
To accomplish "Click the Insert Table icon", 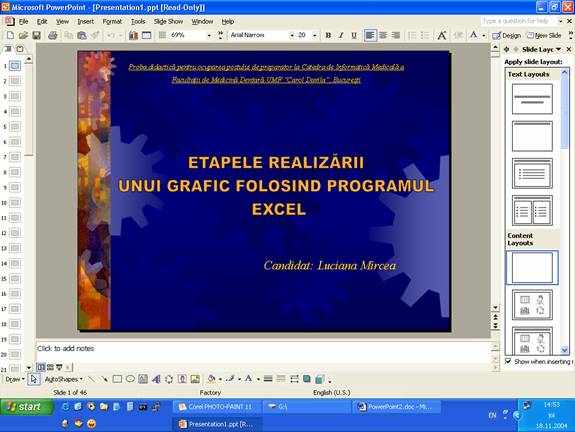I will (x=147, y=35).
